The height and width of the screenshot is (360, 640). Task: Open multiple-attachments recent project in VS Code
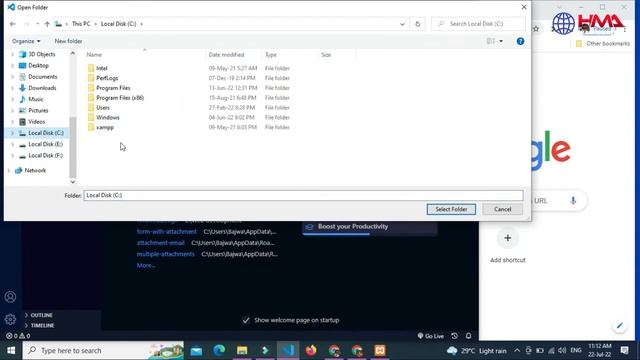[165, 254]
